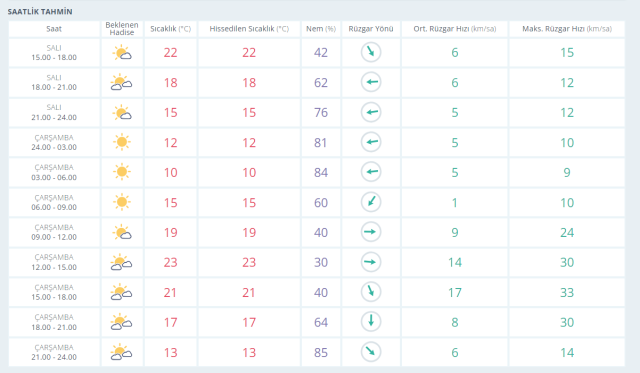This screenshot has width=640, height=373.
Task: Click the partly cloudy icon for SALI 15.00 - 18.00
Action: click(x=122, y=53)
